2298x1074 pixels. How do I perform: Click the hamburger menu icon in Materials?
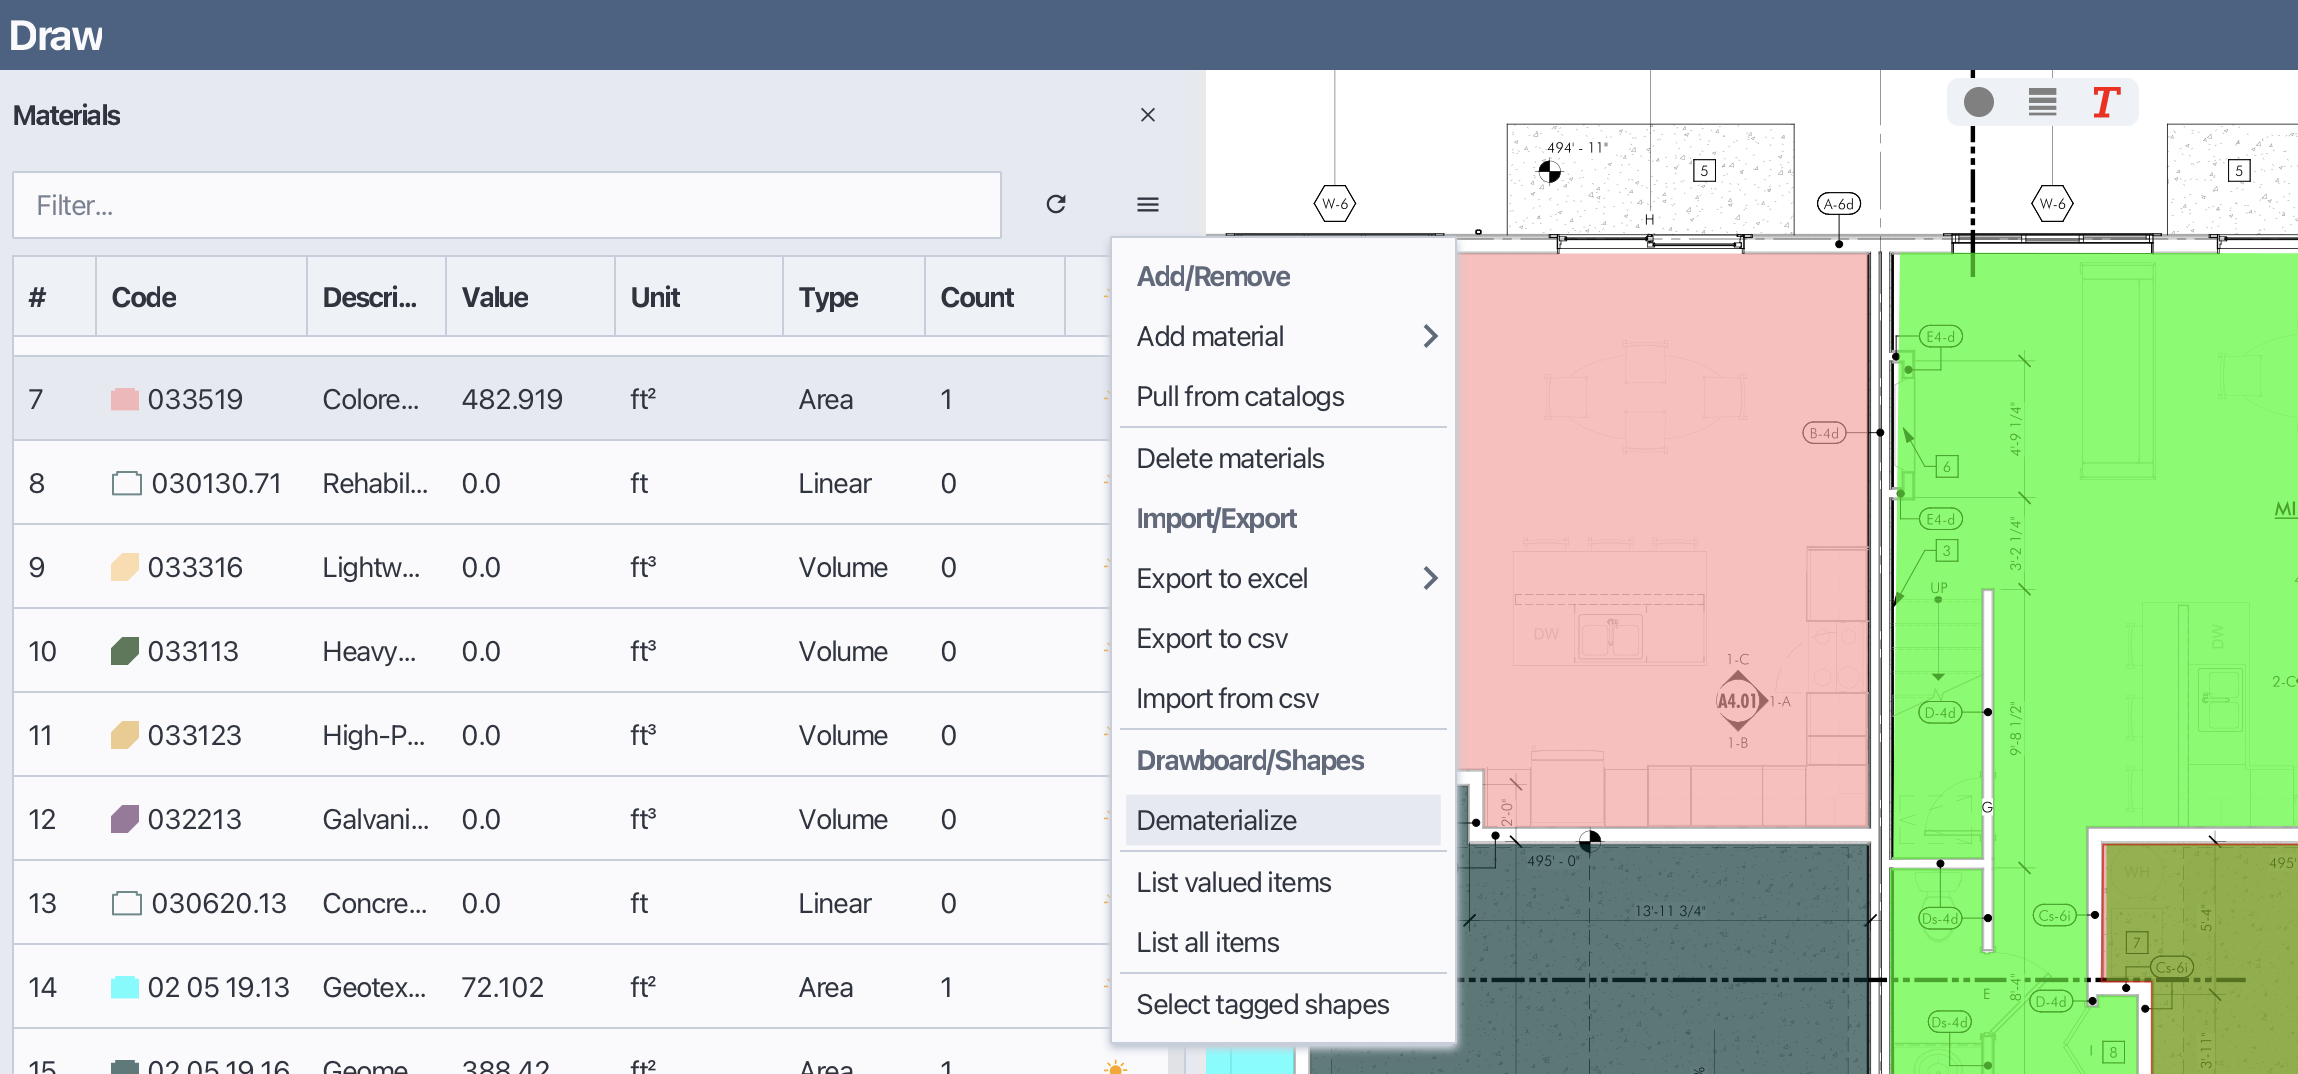[x=1147, y=204]
